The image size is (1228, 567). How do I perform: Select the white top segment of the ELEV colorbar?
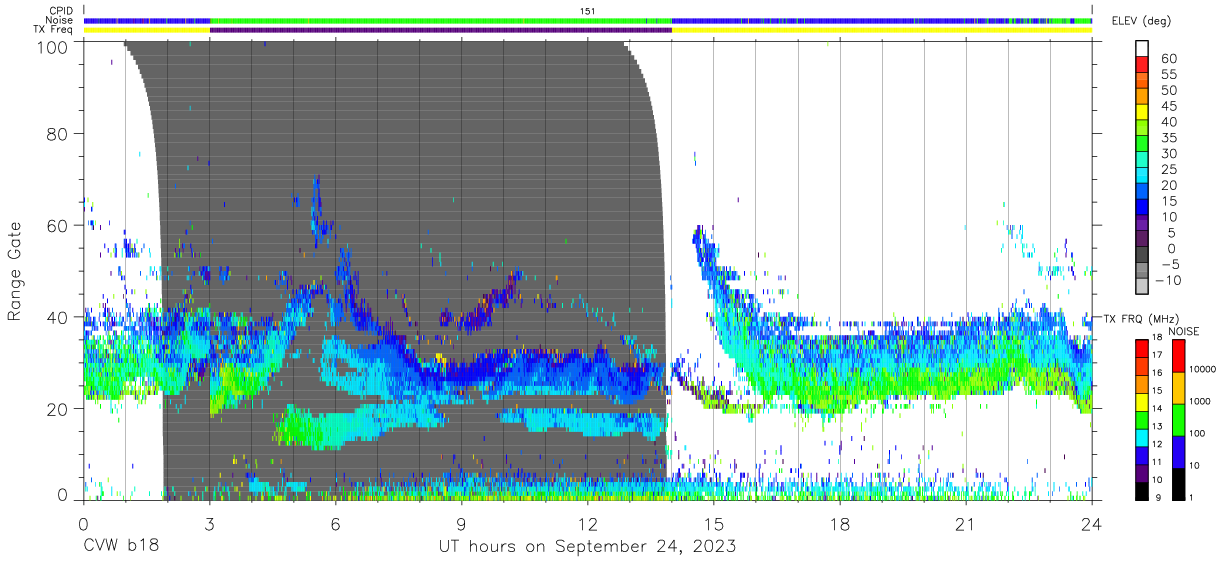tap(1141, 49)
